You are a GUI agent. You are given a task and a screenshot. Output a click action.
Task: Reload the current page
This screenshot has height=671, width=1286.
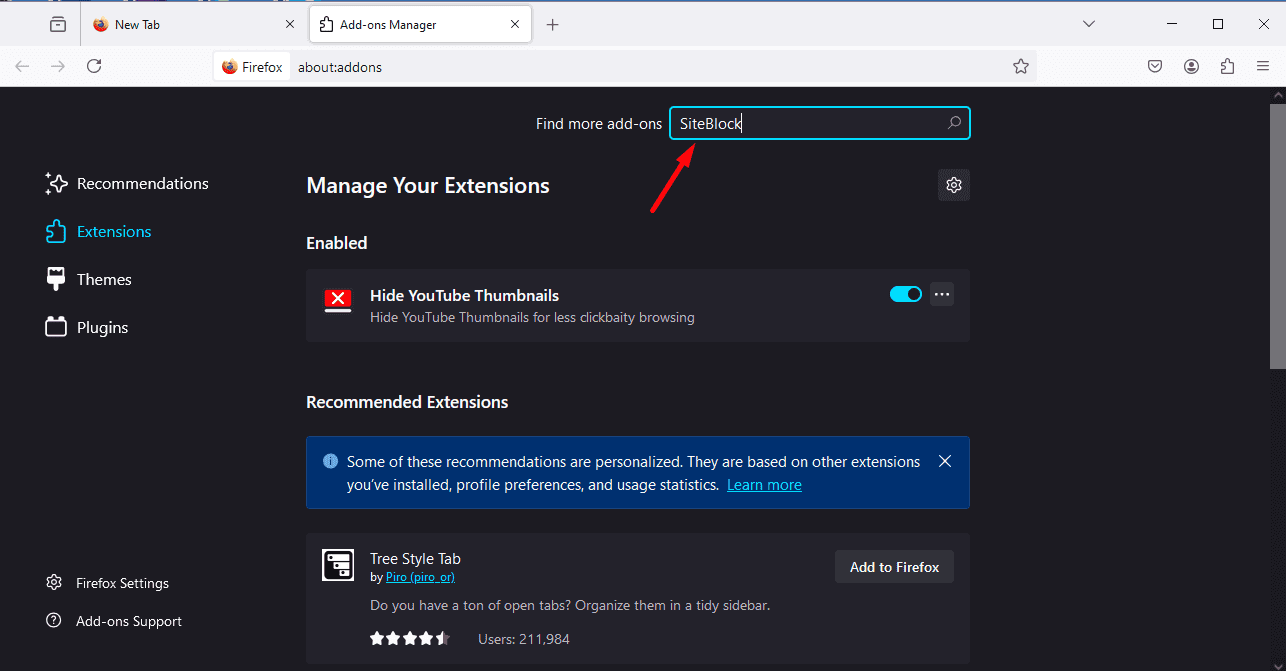point(94,66)
